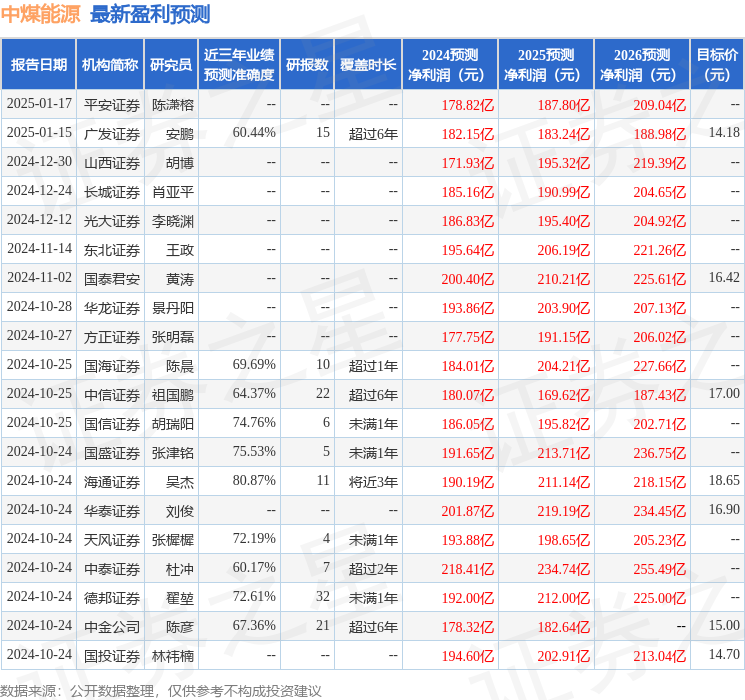Select the 华泰证券 institution cell
Screen dimensions: 745x700
(x=112, y=511)
